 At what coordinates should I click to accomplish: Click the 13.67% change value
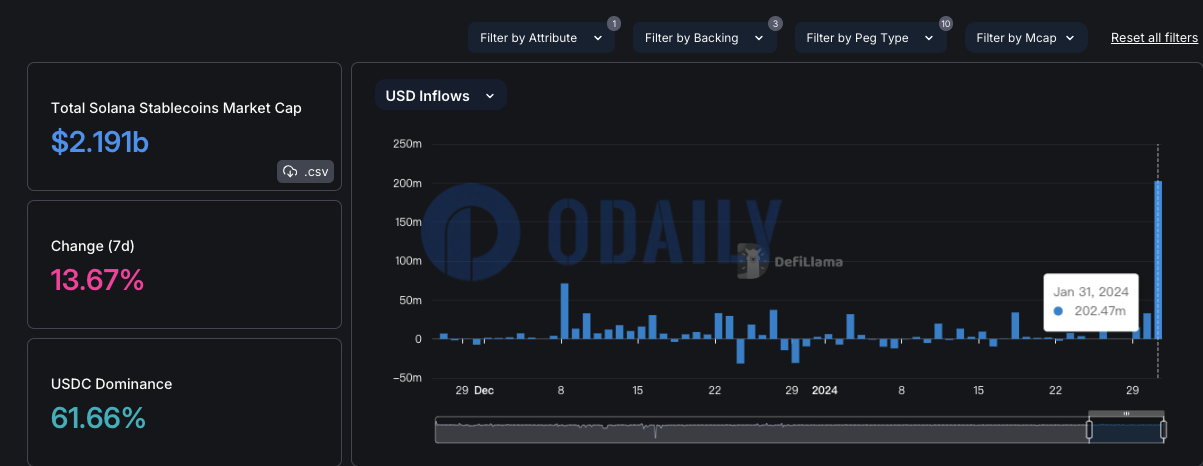(98, 280)
